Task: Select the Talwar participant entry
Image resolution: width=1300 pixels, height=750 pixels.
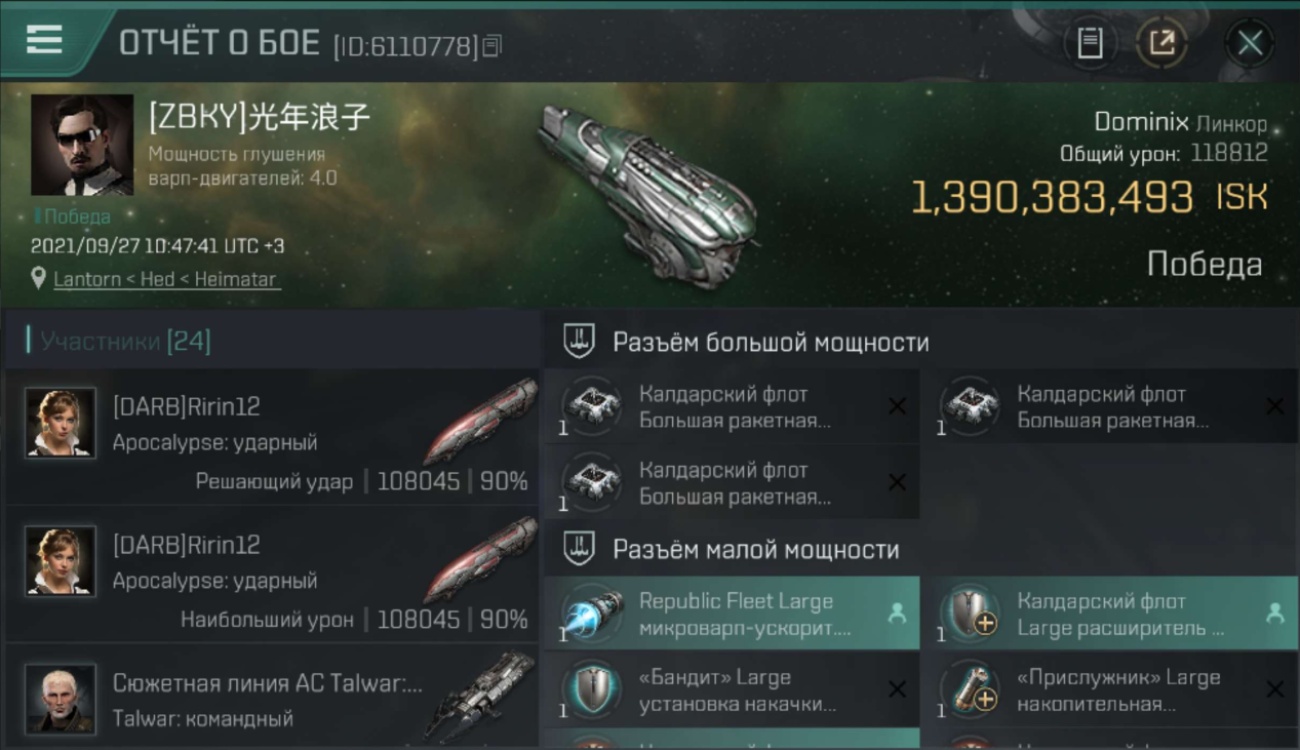Action: (272, 699)
